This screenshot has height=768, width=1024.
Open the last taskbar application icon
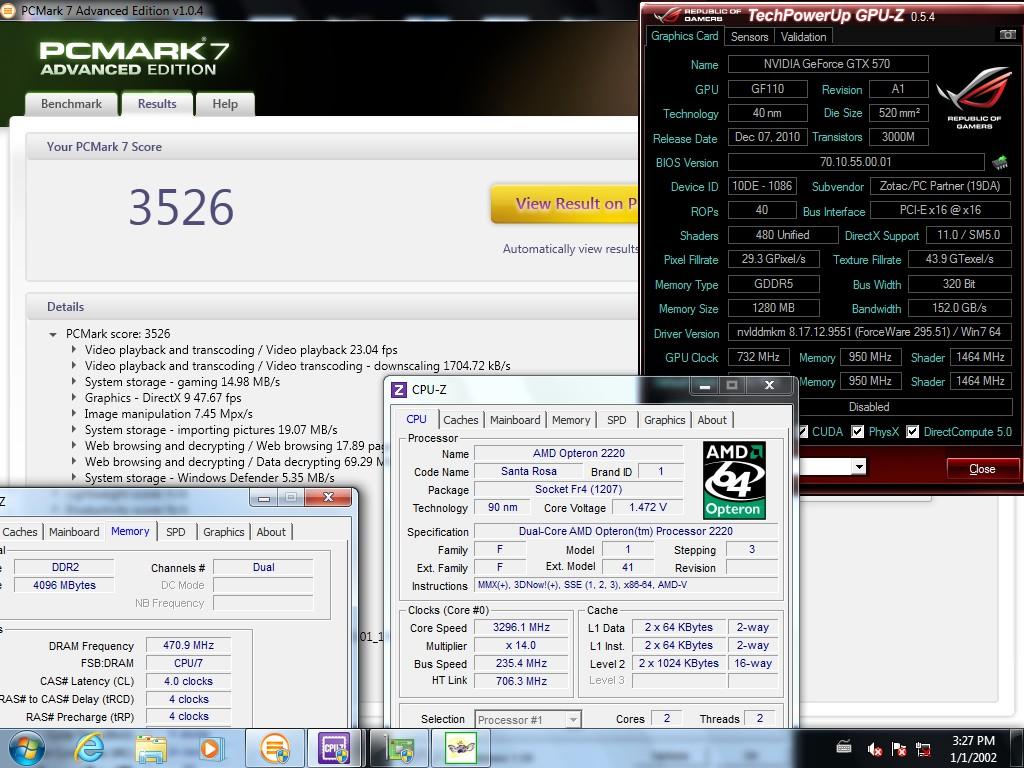click(x=461, y=748)
